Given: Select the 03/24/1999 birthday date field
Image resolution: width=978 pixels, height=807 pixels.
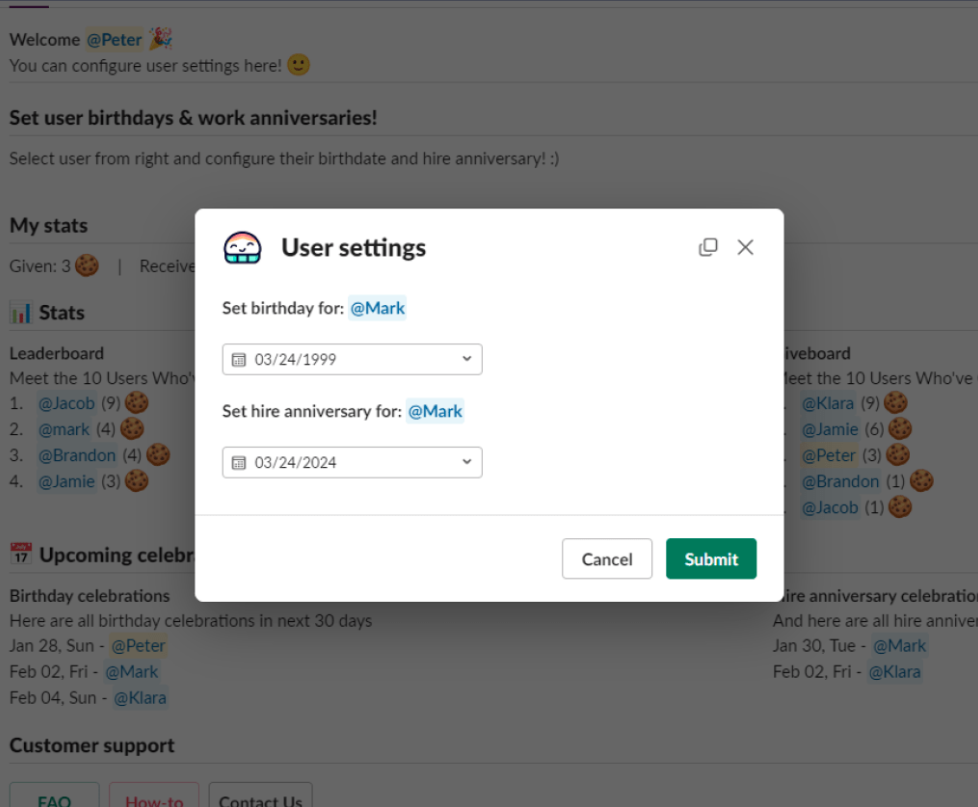Looking at the screenshot, I should point(352,359).
